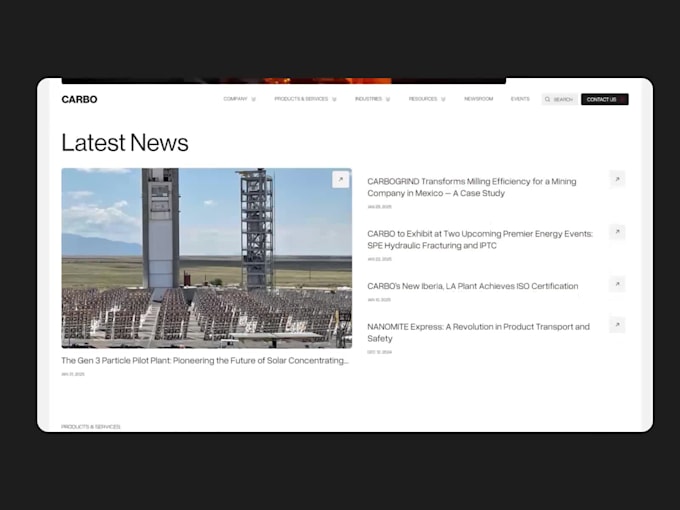
Task: Expand the Resources dropdown chevron
Action: pos(443,99)
